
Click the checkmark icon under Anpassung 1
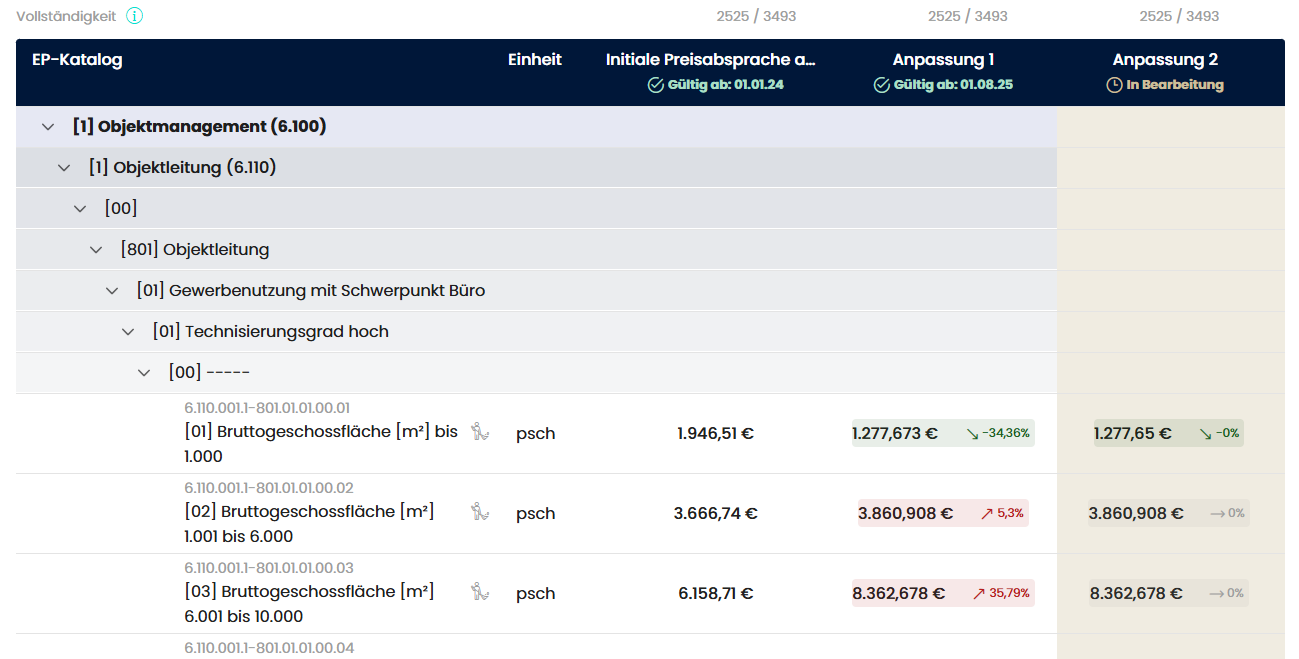click(x=881, y=85)
